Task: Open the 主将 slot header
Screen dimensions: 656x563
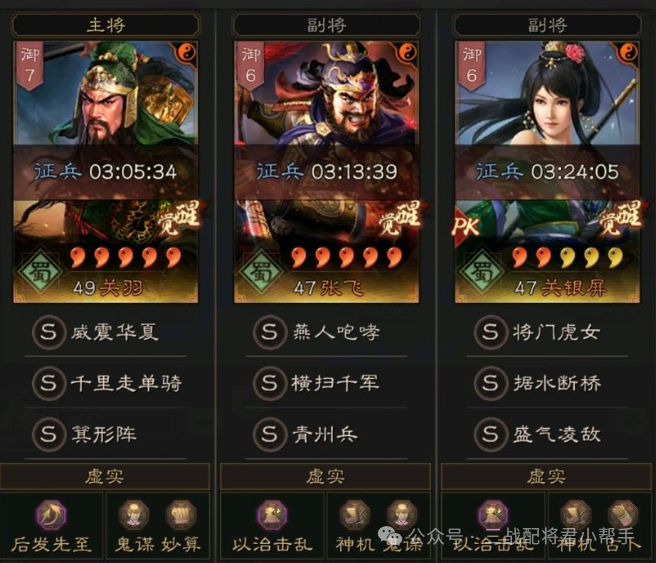Action: pyautogui.click(x=105, y=24)
